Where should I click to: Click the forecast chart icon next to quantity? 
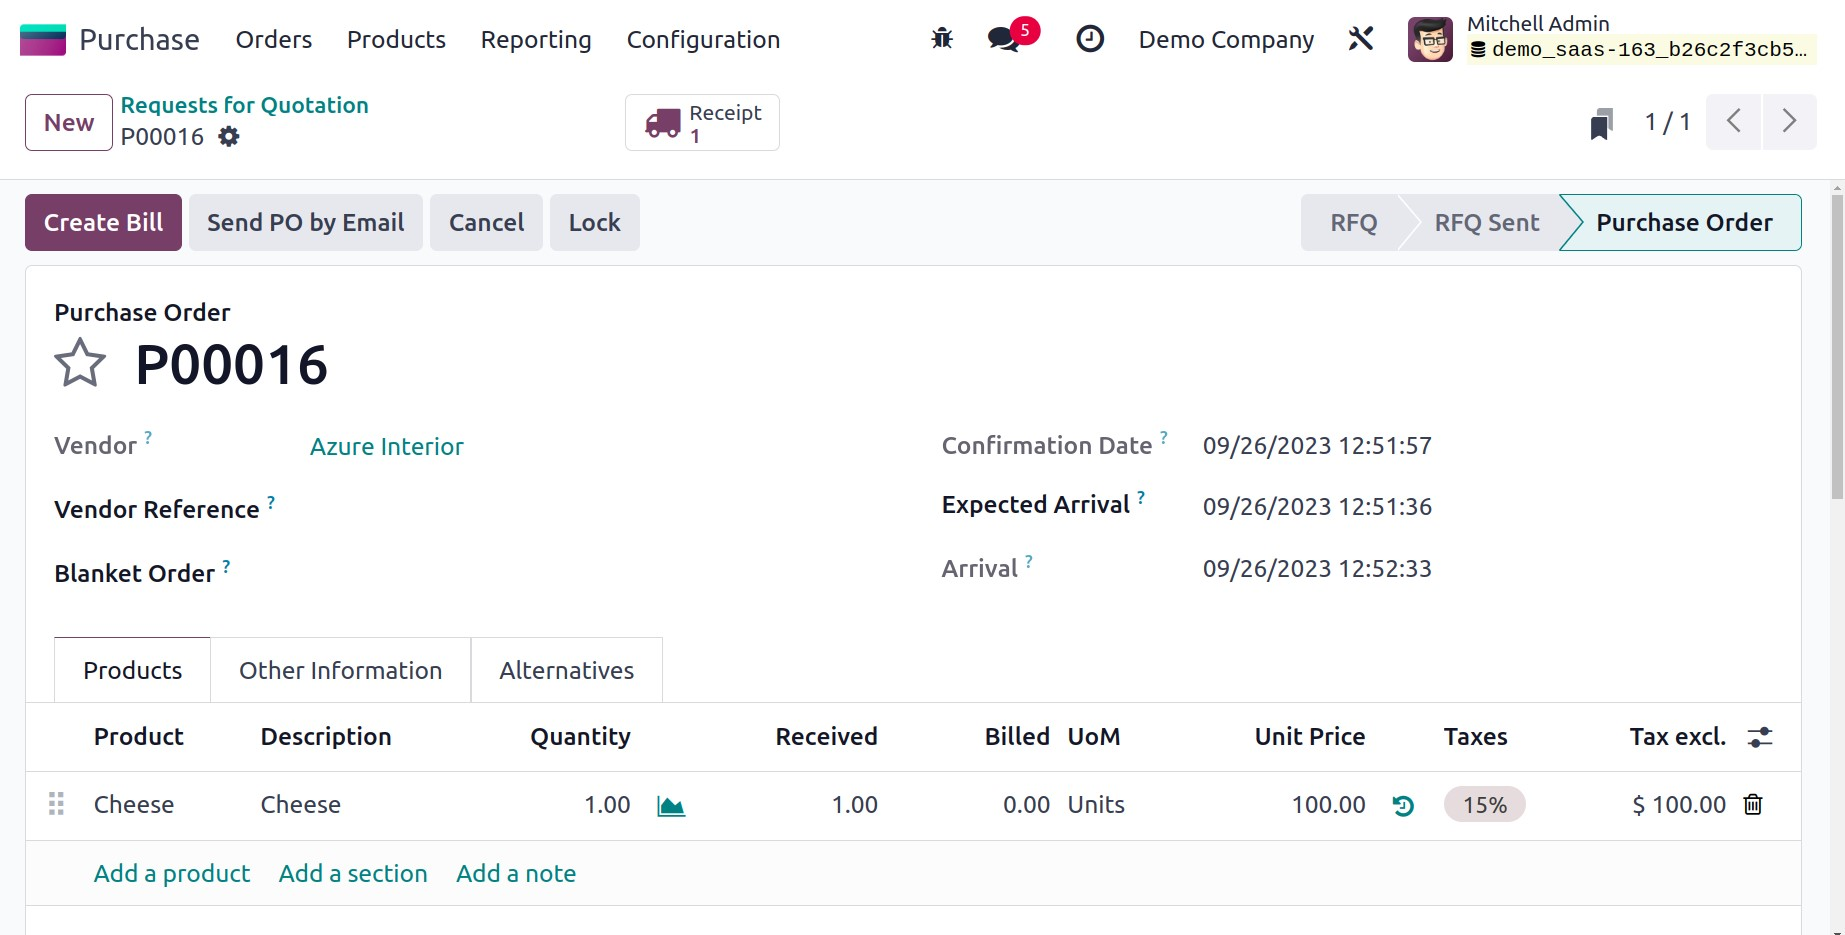point(671,806)
